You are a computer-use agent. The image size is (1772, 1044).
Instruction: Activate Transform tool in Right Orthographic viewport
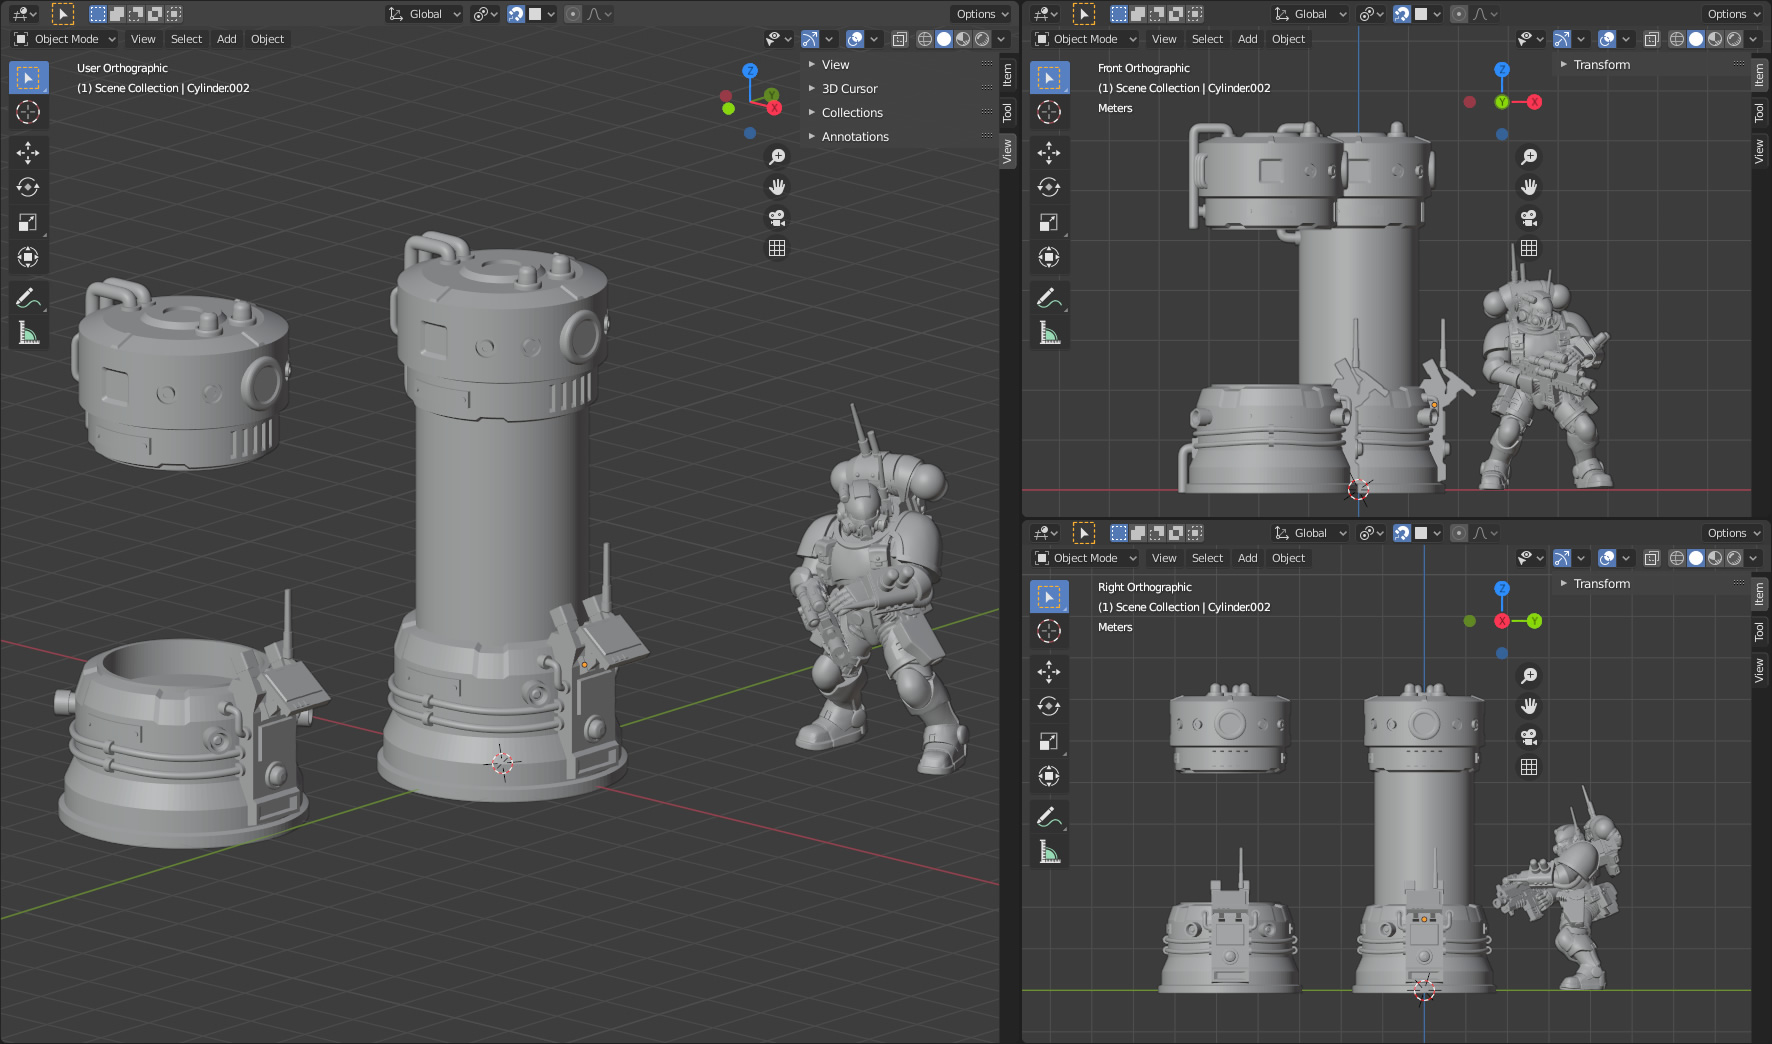coord(1049,776)
